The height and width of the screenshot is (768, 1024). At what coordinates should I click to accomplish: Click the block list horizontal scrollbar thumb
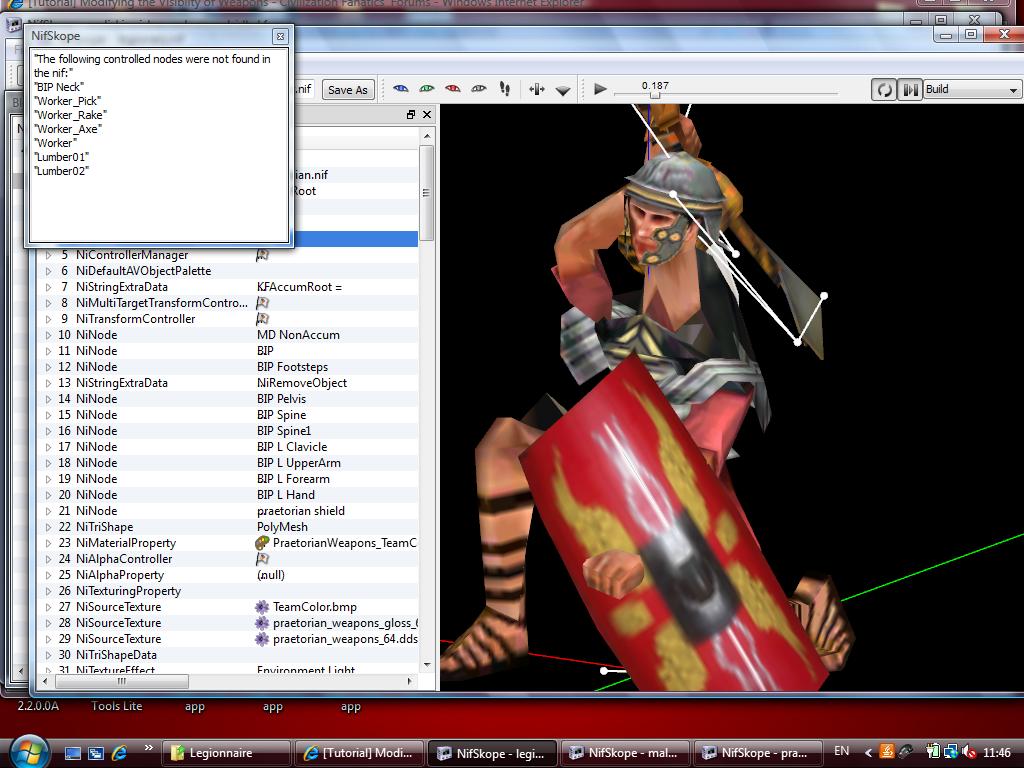coord(121,681)
